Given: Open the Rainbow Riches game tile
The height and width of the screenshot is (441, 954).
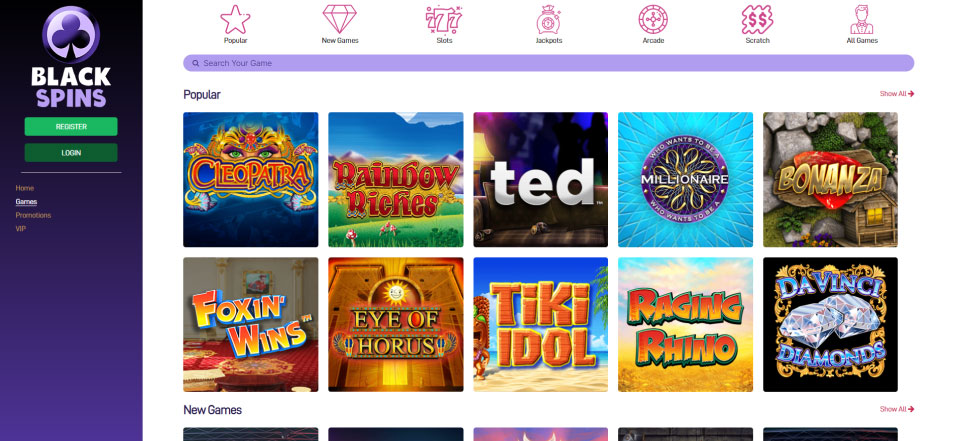Looking at the screenshot, I should 395,179.
